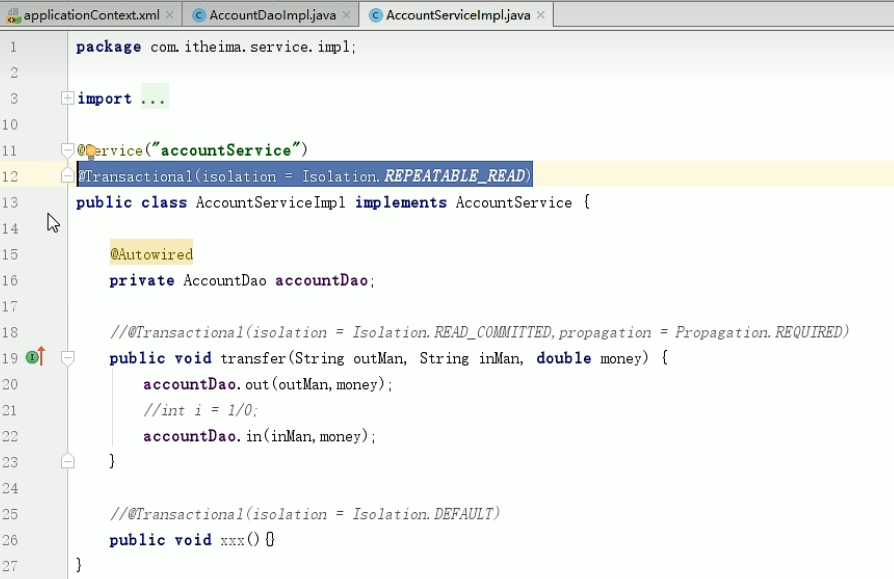Image resolution: width=894 pixels, height=579 pixels.
Task: Click the @Autowired annotation
Action: coord(152,254)
